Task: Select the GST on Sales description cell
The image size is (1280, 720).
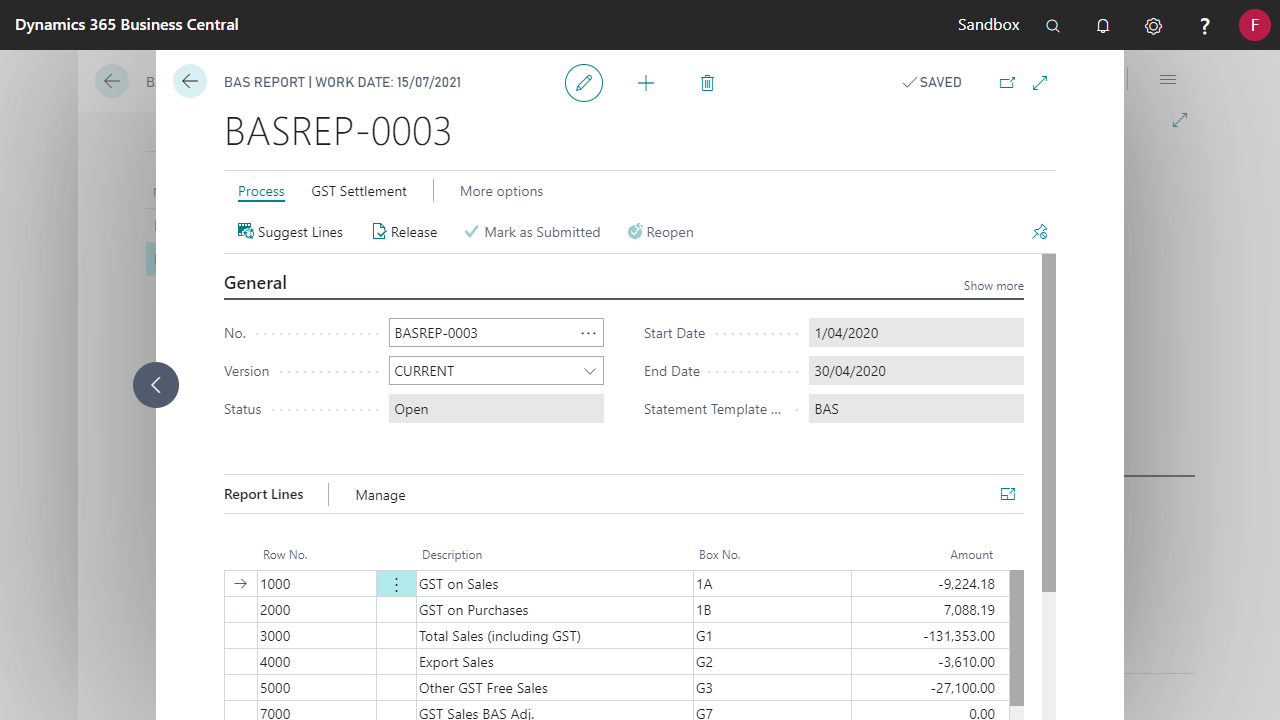Action: [555, 584]
